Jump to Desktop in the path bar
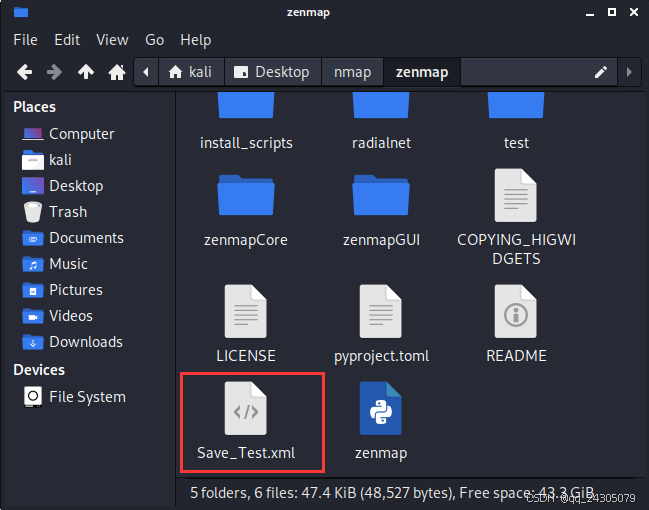 pyautogui.click(x=273, y=72)
